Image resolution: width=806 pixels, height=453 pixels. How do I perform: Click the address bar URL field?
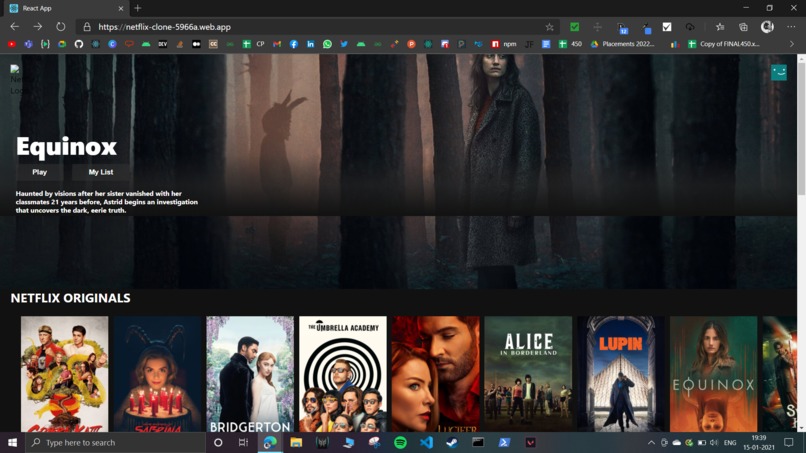pos(318,27)
